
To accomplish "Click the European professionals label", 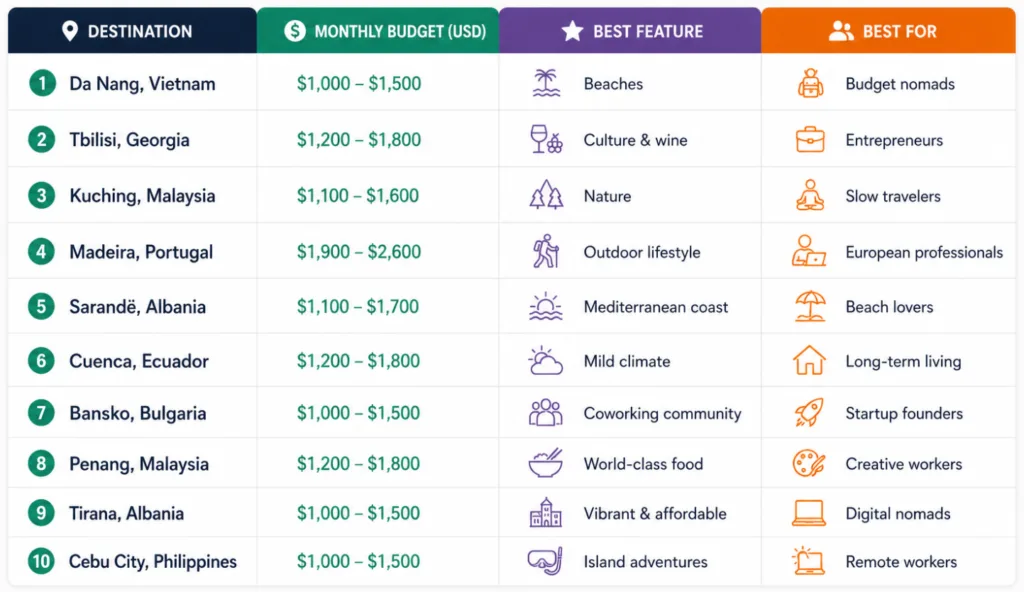I will click(924, 252).
